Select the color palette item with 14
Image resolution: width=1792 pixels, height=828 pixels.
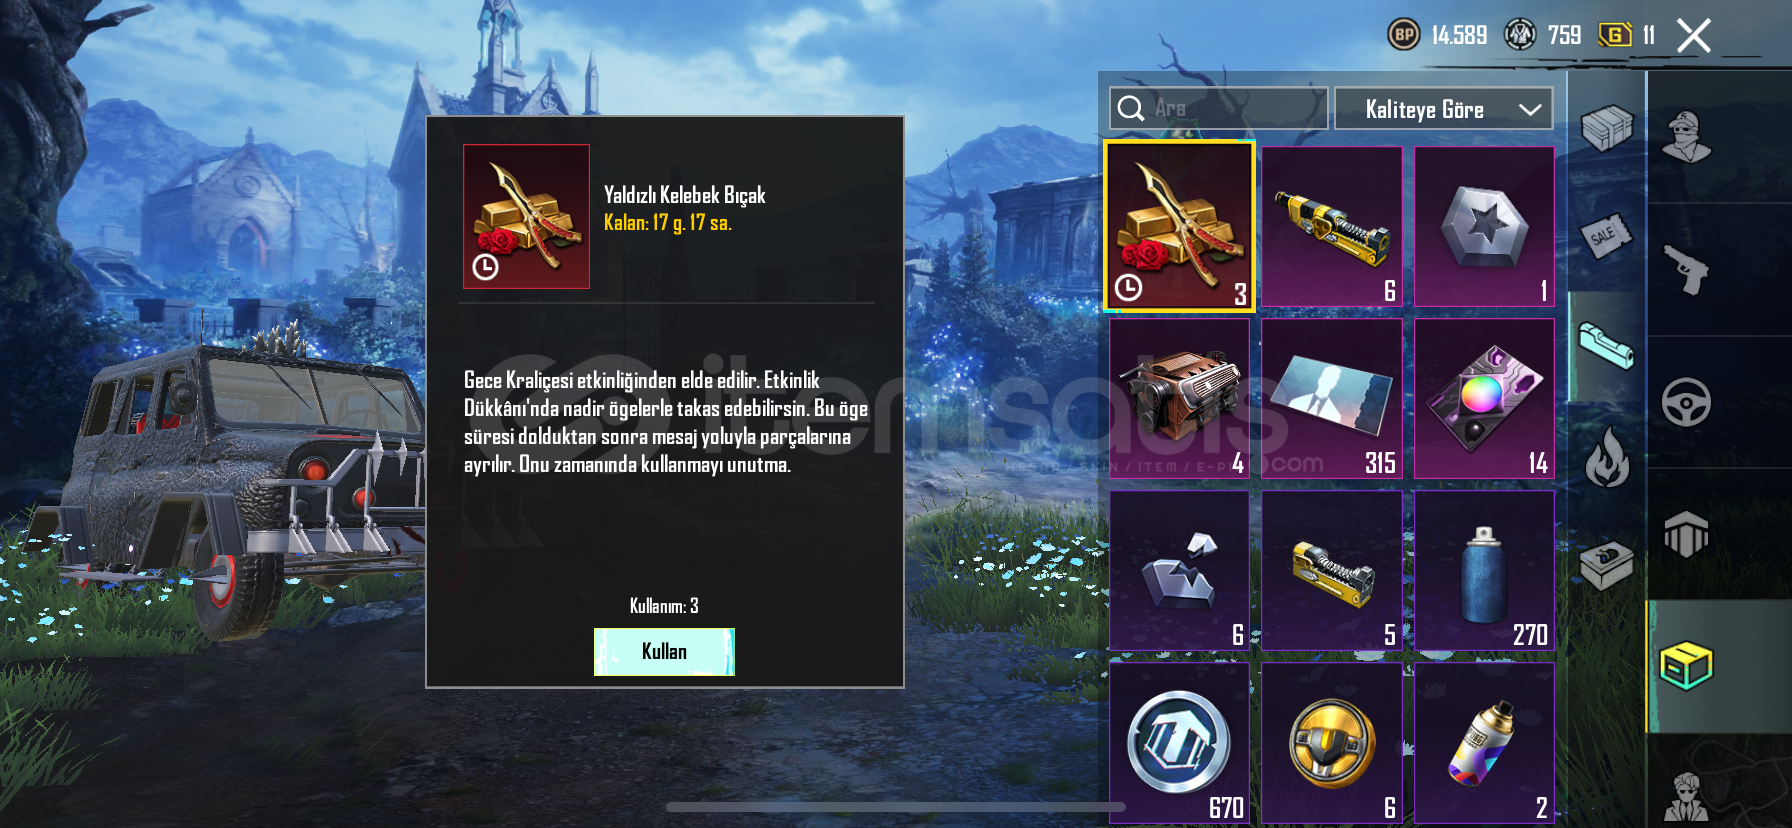[1484, 398]
